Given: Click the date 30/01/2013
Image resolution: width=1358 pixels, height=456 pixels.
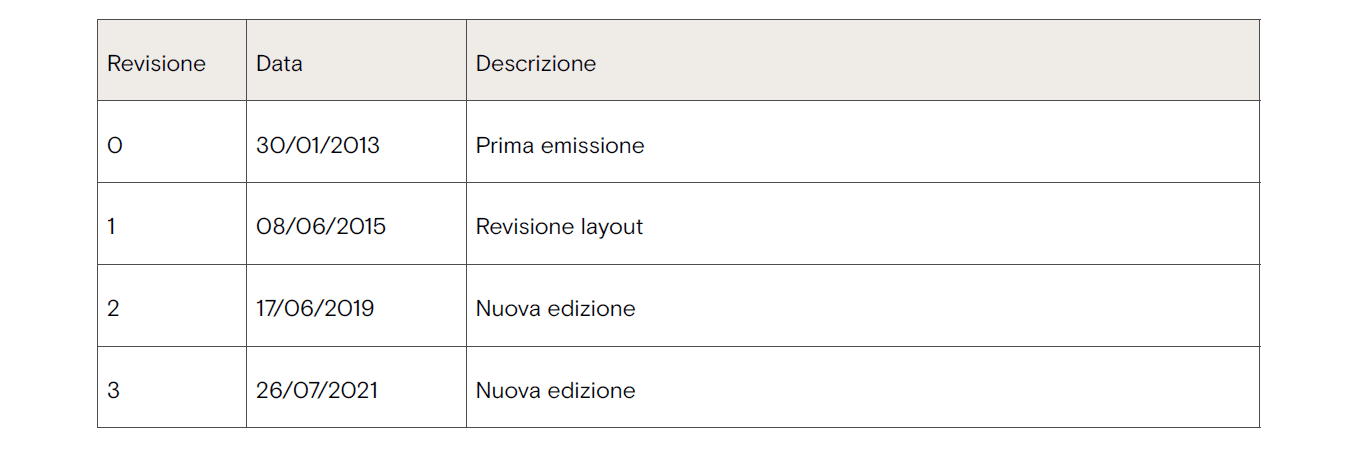Looking at the screenshot, I should 317,146.
